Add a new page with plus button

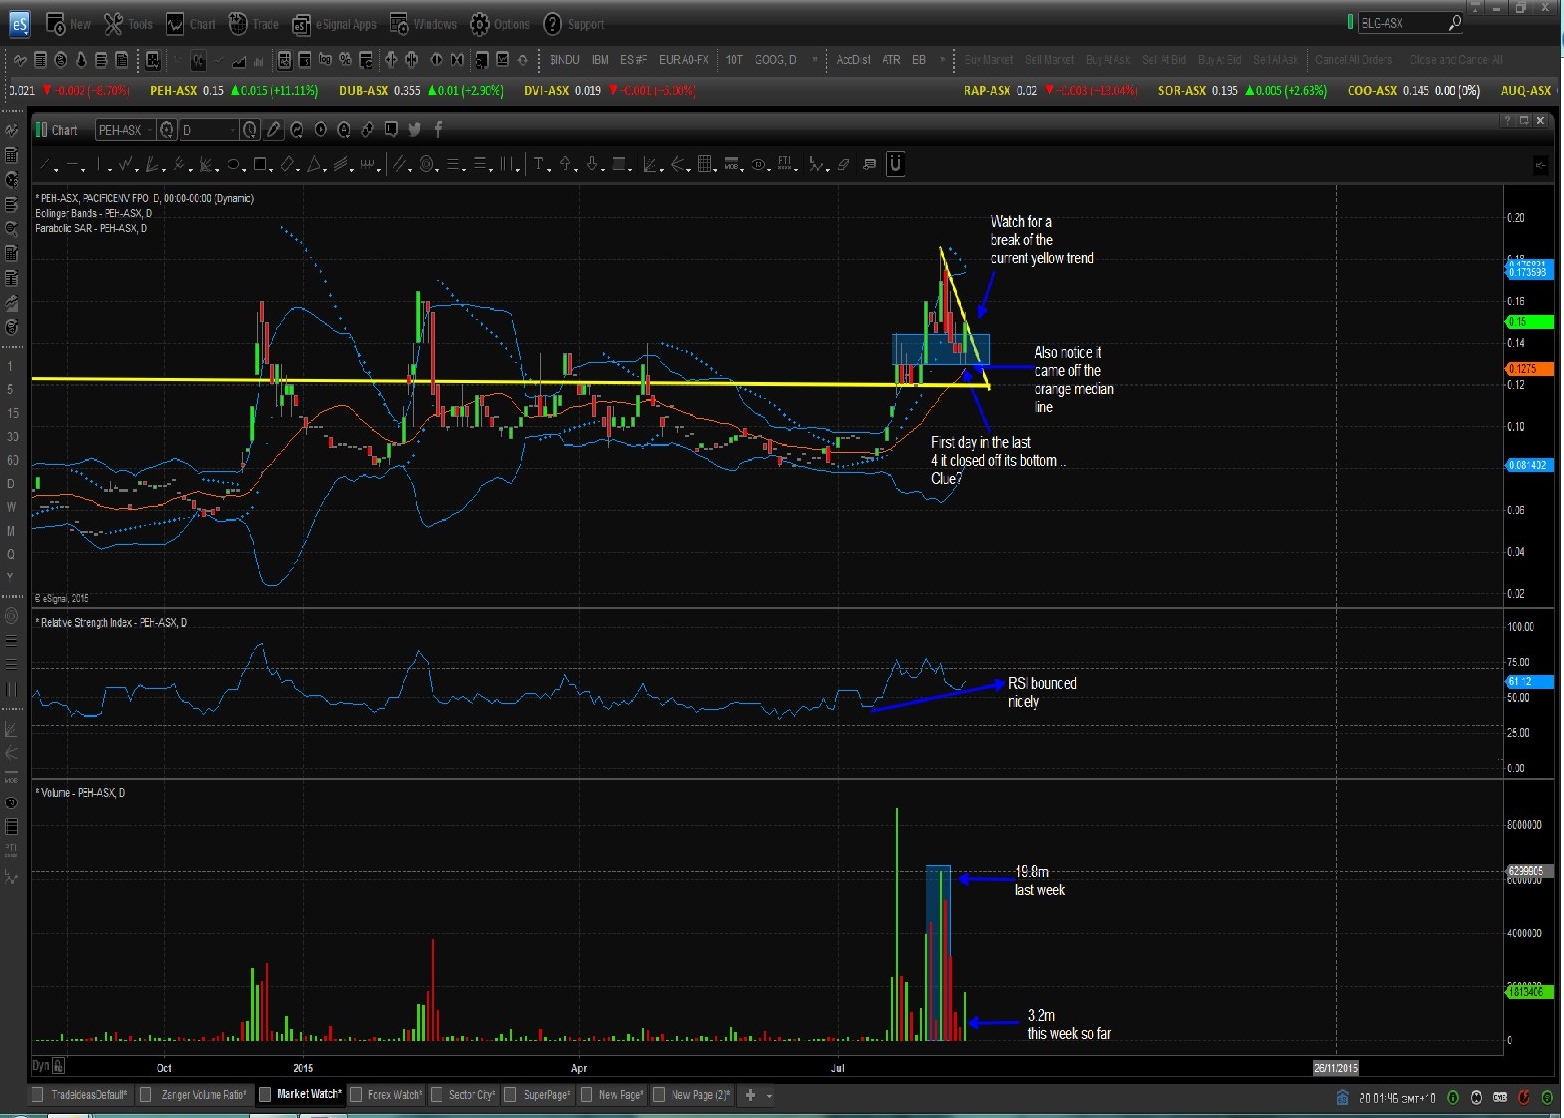[x=751, y=1095]
